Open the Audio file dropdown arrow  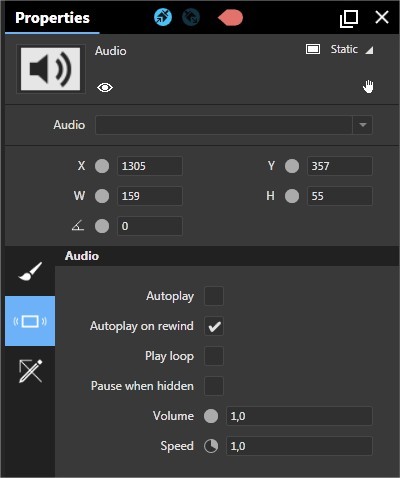point(363,125)
